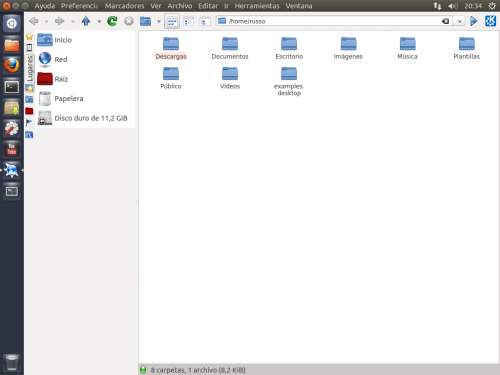
Task: Open the Files manager from launcher
Action: [x=12, y=44]
